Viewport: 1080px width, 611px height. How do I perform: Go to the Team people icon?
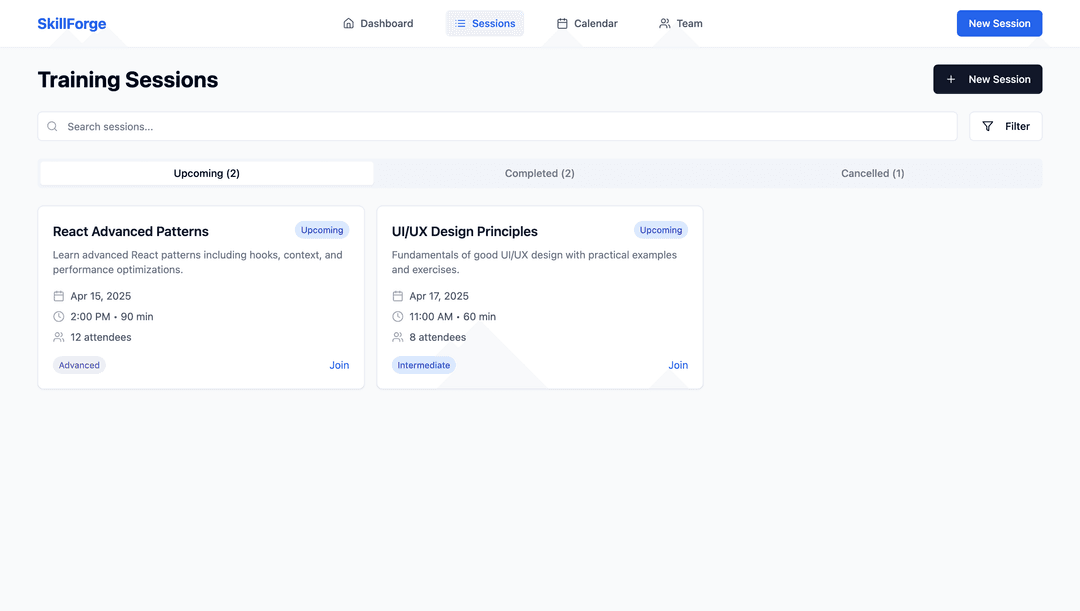point(665,23)
